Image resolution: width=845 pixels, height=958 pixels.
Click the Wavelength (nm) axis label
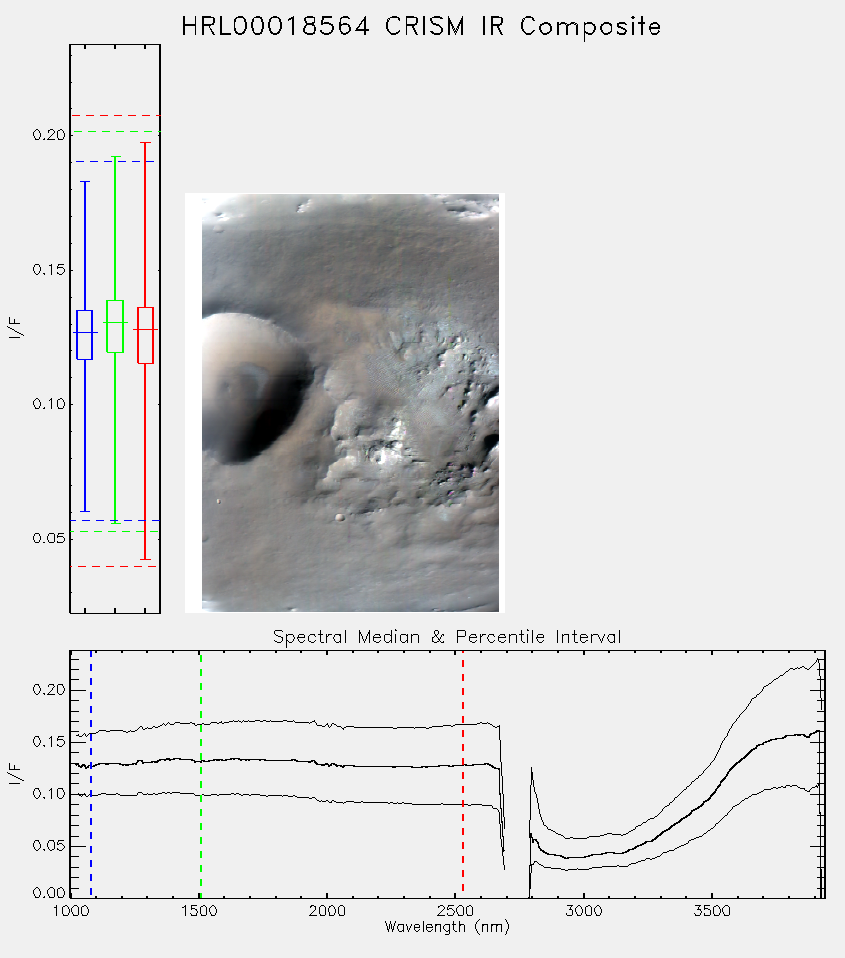pyautogui.click(x=447, y=927)
